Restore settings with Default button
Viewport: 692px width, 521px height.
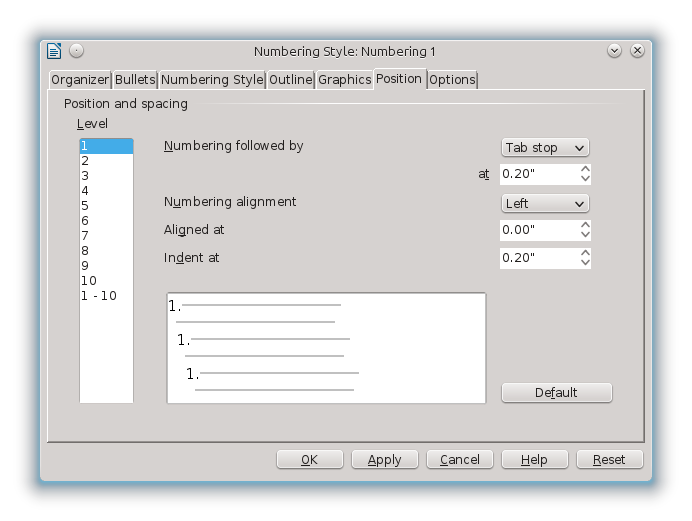tap(556, 393)
